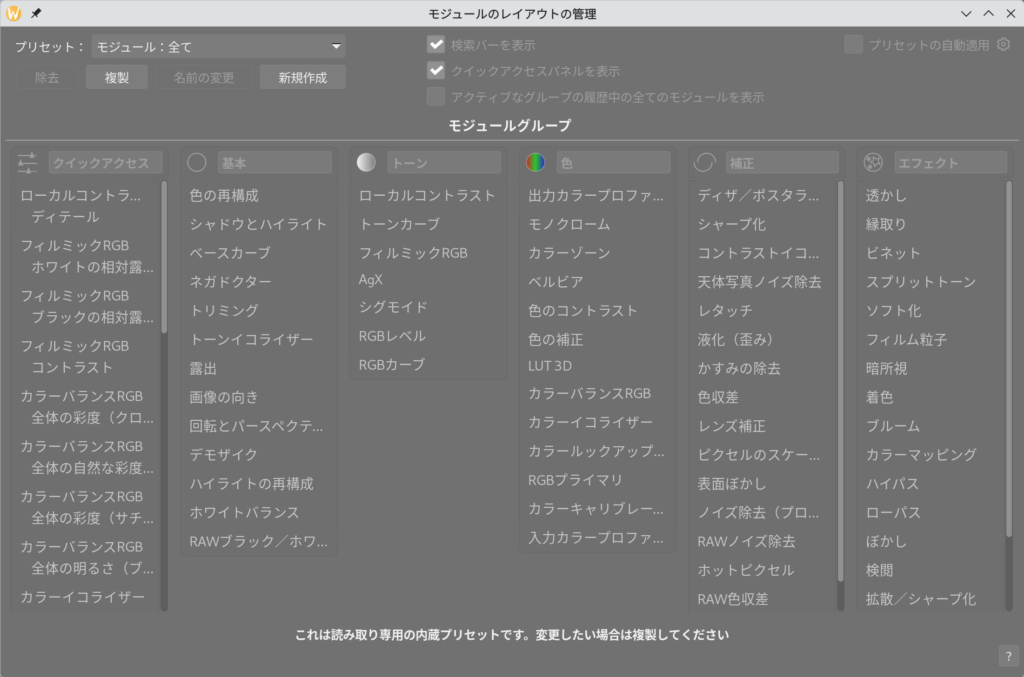
Task: Click the quick access sliders icon
Action: (27, 163)
